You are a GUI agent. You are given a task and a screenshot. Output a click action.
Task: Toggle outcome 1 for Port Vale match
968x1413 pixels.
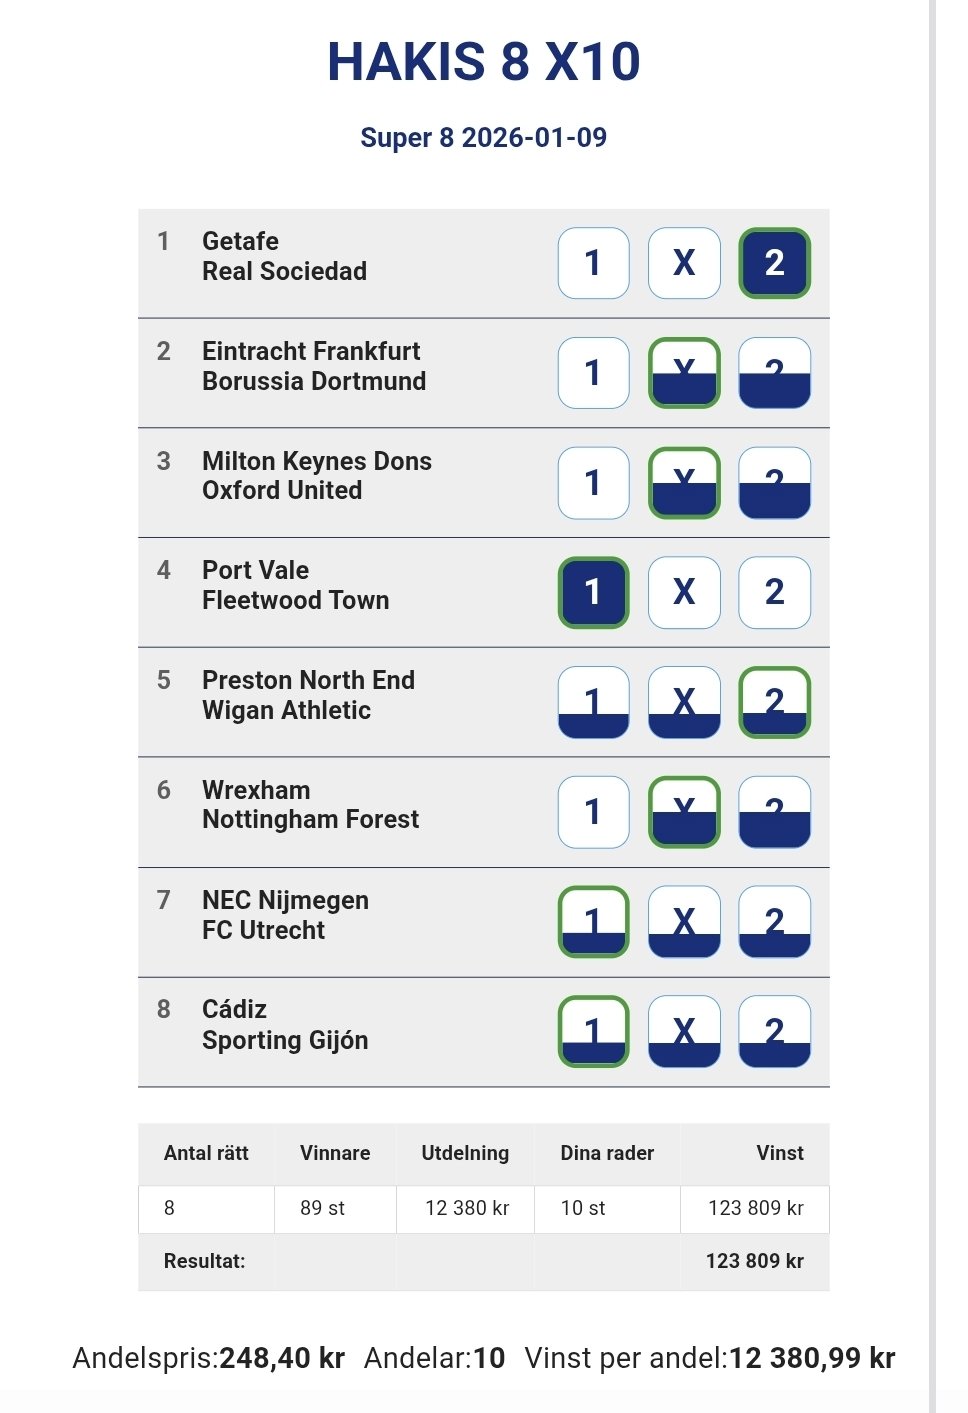593,592
